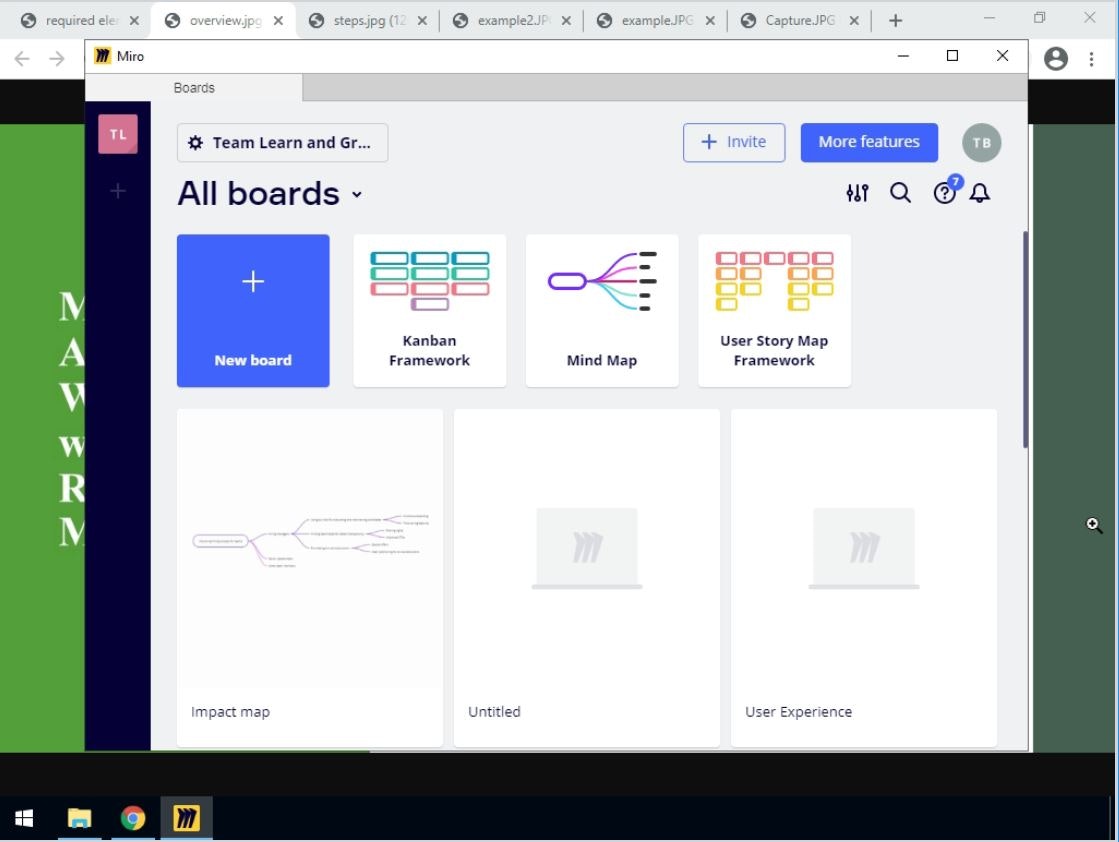Open notifications bell icon
The height and width of the screenshot is (842, 1119).
pyautogui.click(x=980, y=193)
